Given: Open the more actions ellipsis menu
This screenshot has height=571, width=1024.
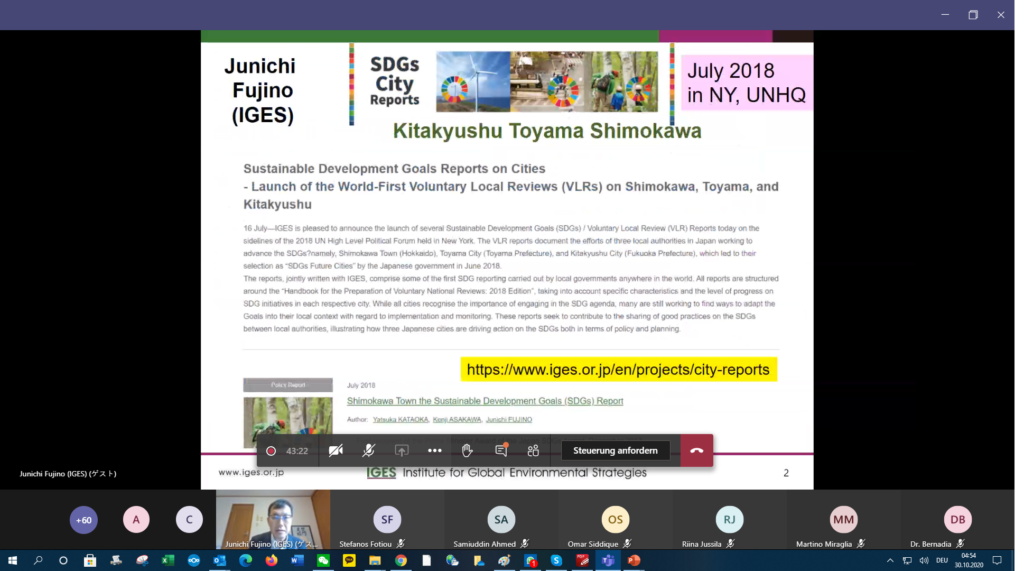Looking at the screenshot, I should (434, 451).
